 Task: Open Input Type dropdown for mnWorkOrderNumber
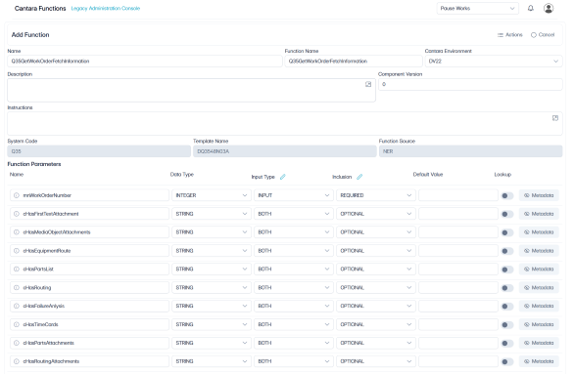click(x=294, y=195)
